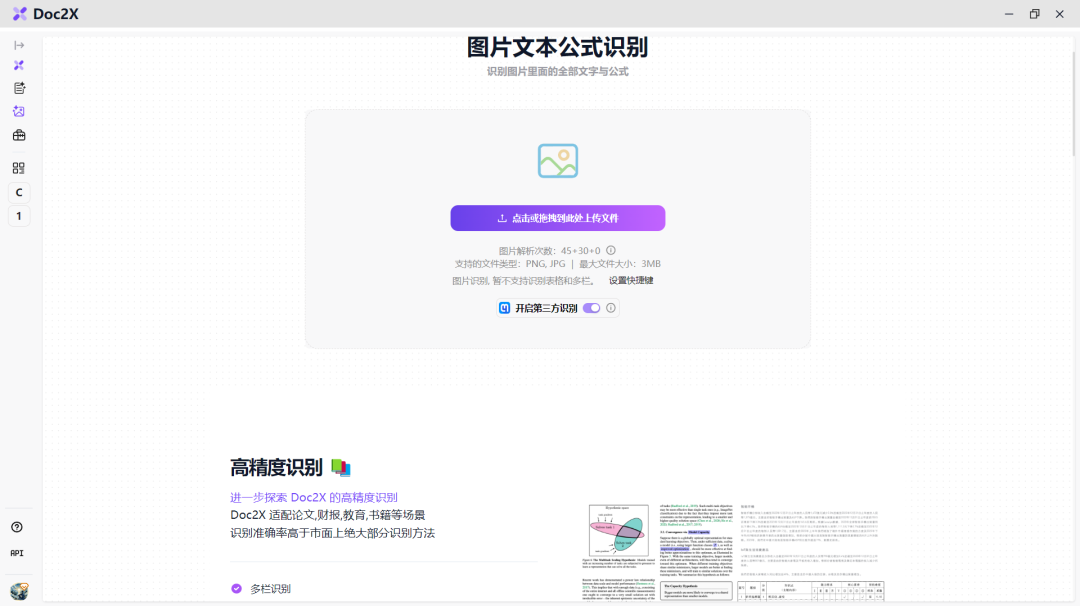Click the purple upload file button
This screenshot has width=1080, height=606.
[x=557, y=218]
